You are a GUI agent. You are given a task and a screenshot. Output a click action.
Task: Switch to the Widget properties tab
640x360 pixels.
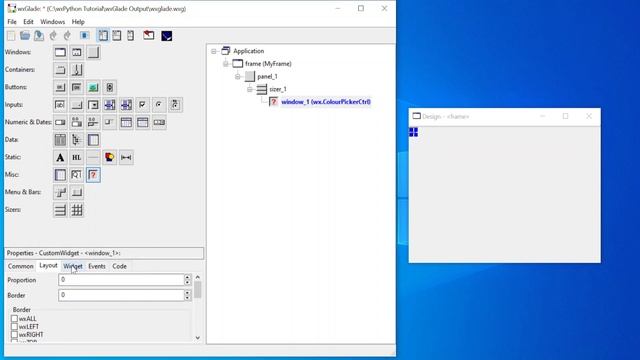pyautogui.click(x=73, y=266)
